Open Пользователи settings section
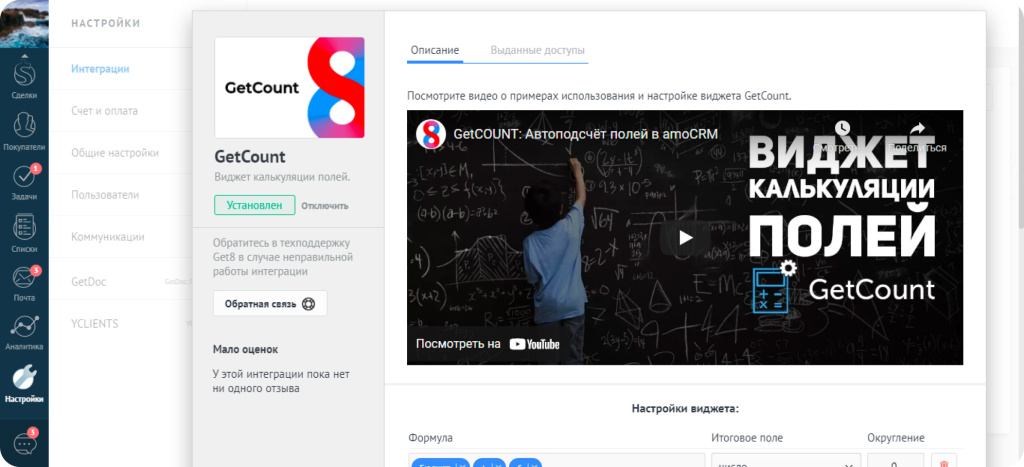 pos(105,195)
